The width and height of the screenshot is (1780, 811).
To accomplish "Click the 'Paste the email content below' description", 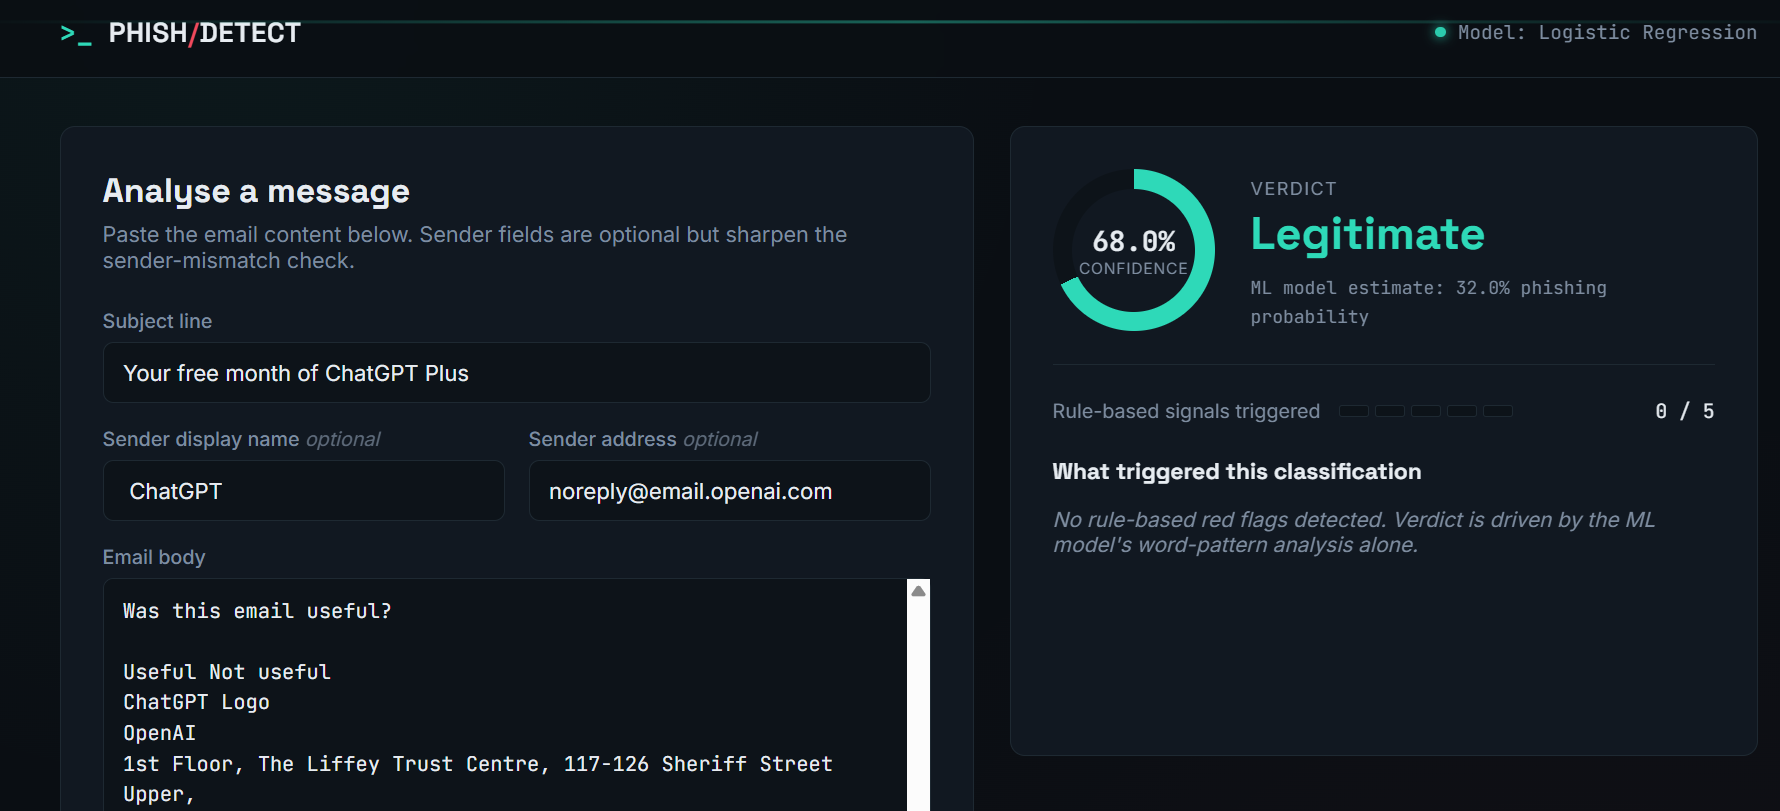I will pyautogui.click(x=475, y=247).
